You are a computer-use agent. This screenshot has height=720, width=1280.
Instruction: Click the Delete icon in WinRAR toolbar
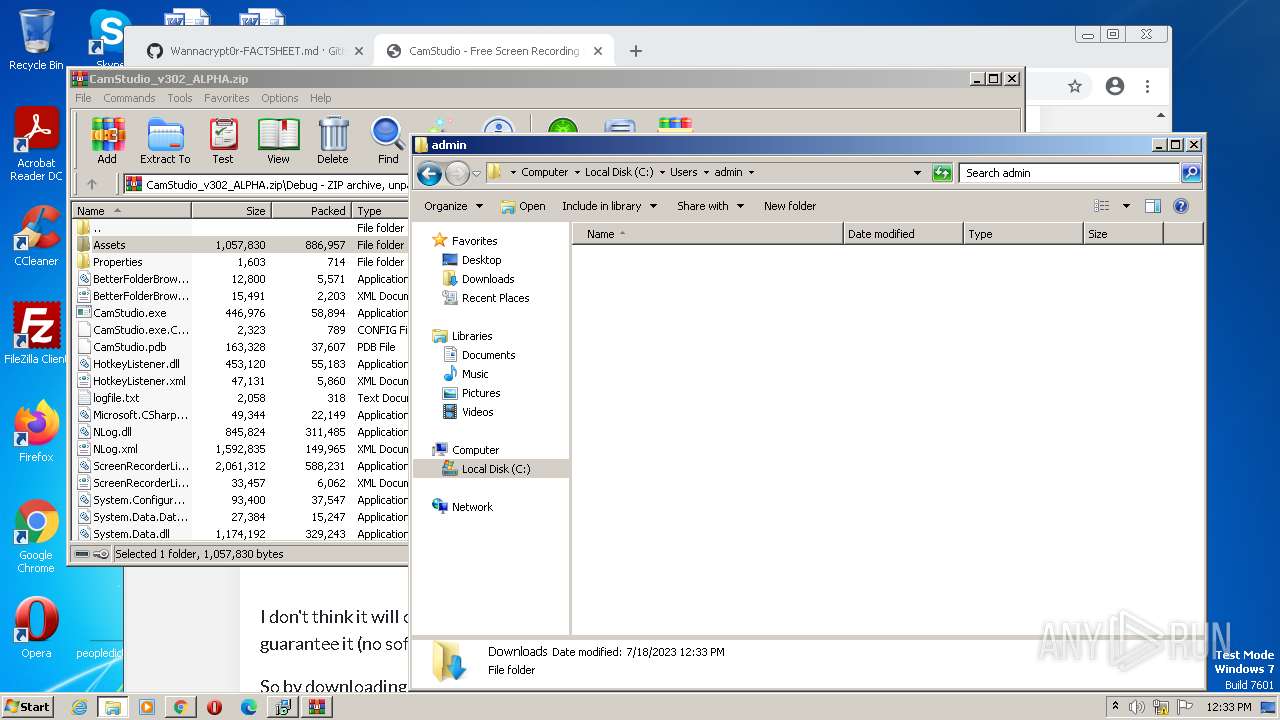point(333,140)
